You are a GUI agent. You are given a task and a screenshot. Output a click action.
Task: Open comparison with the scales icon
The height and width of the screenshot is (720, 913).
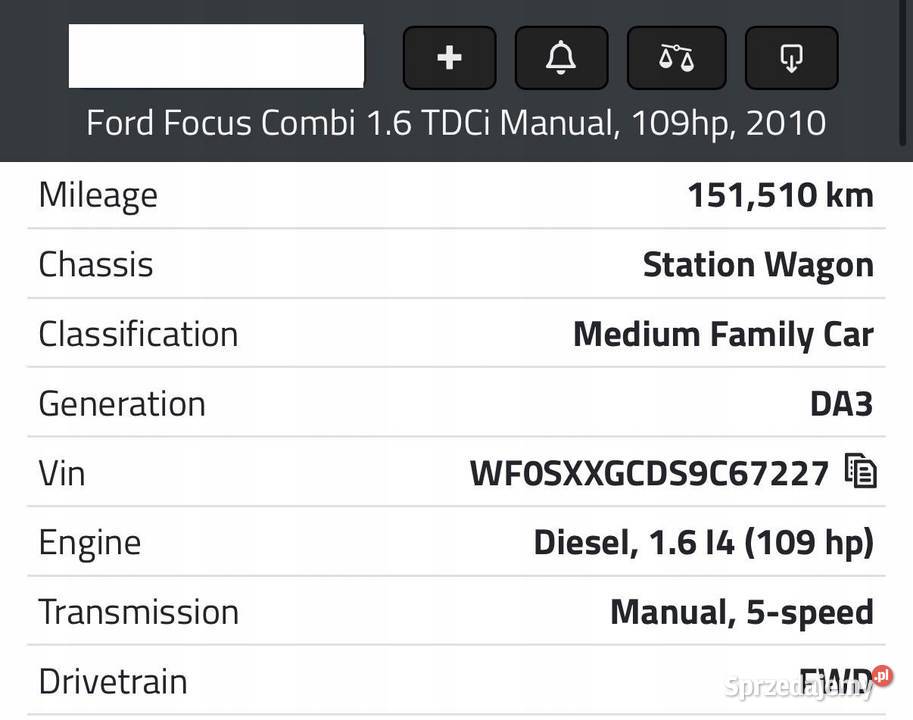[677, 58]
